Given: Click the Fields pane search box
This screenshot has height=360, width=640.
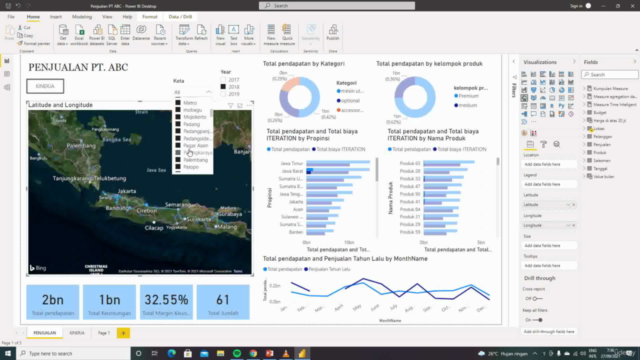Looking at the screenshot, I should [610, 75].
